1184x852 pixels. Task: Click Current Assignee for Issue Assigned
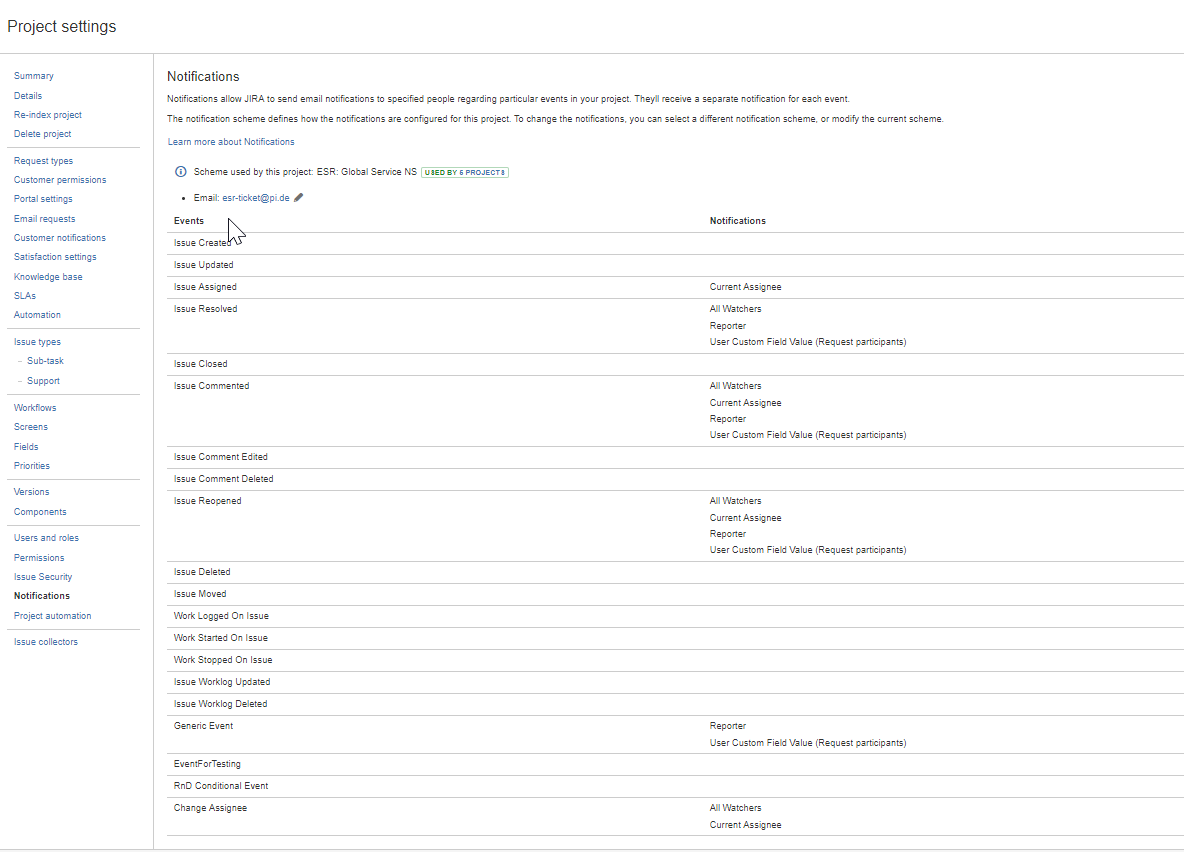coord(745,287)
